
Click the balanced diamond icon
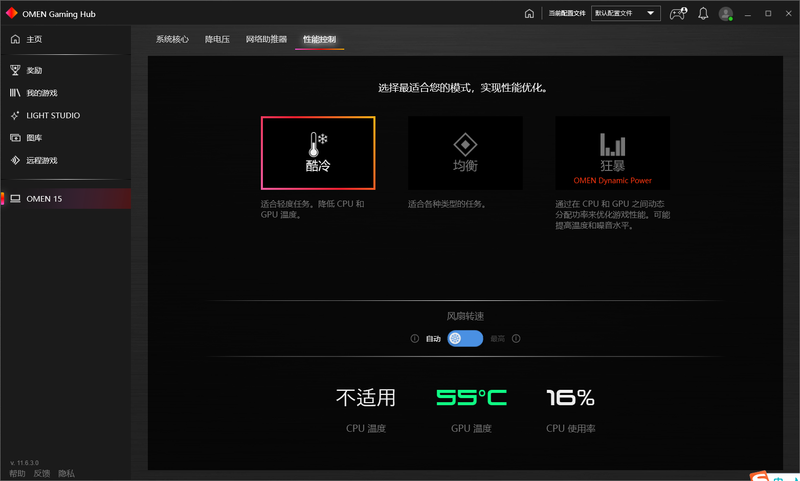(x=465, y=145)
